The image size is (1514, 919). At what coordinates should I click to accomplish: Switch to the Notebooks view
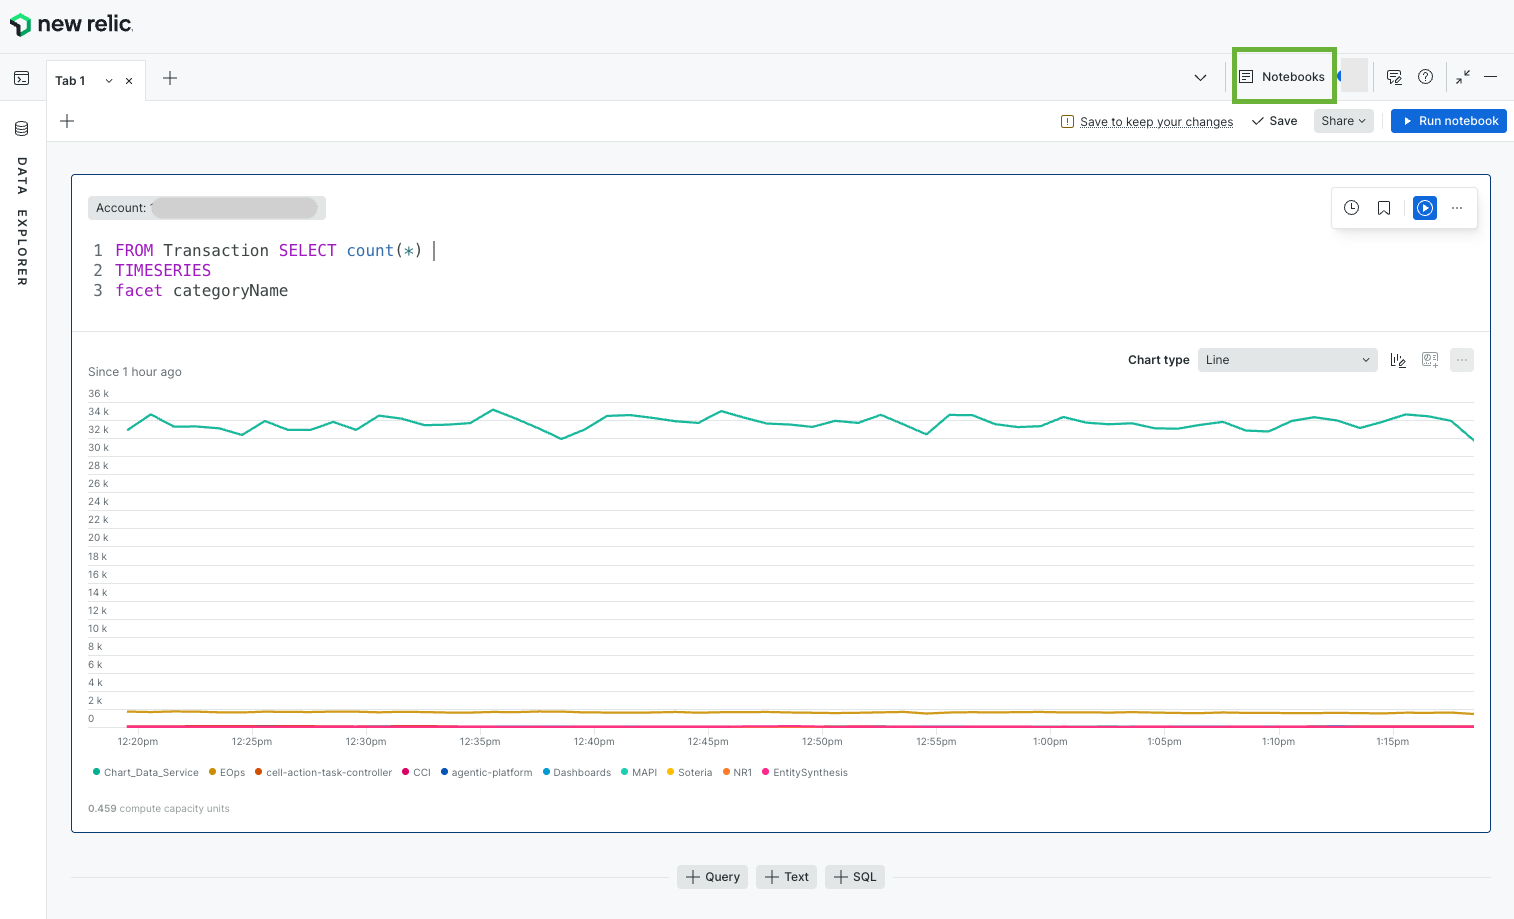pyautogui.click(x=1283, y=75)
